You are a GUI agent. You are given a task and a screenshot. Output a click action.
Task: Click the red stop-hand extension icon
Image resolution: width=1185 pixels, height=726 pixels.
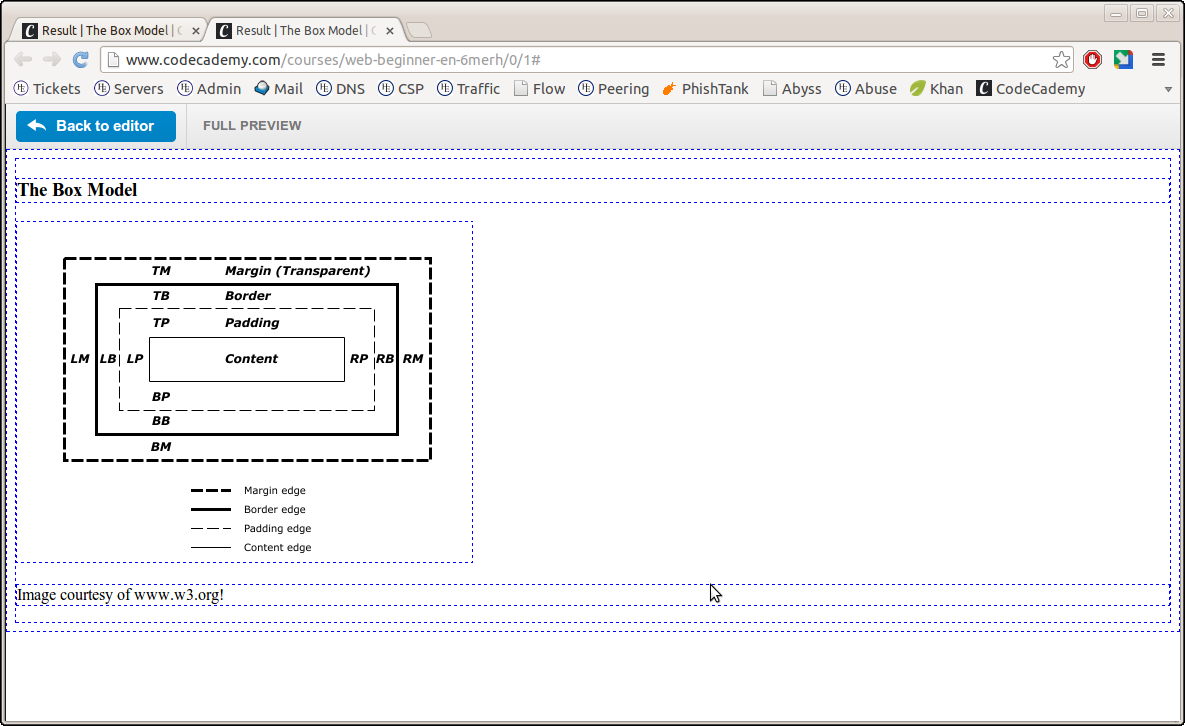[1092, 60]
